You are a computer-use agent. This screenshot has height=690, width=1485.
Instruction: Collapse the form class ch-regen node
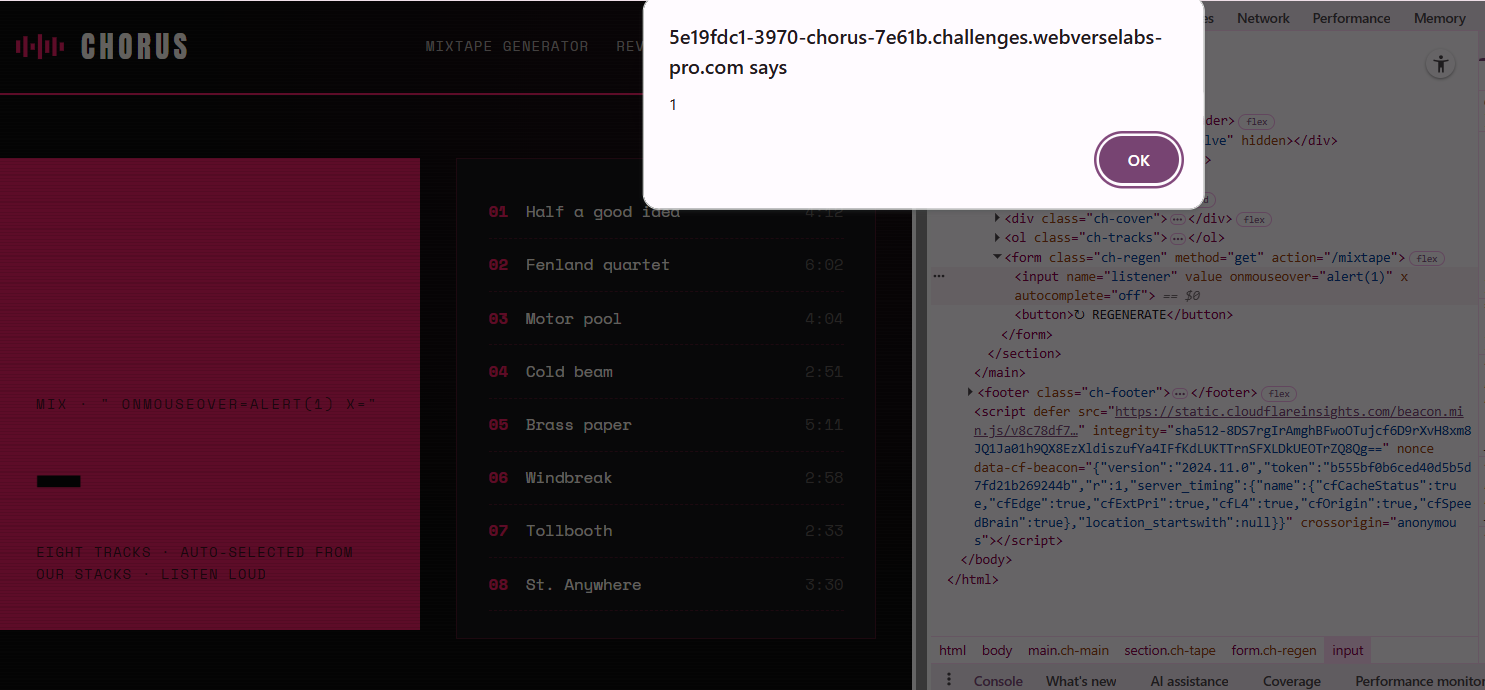click(998, 257)
